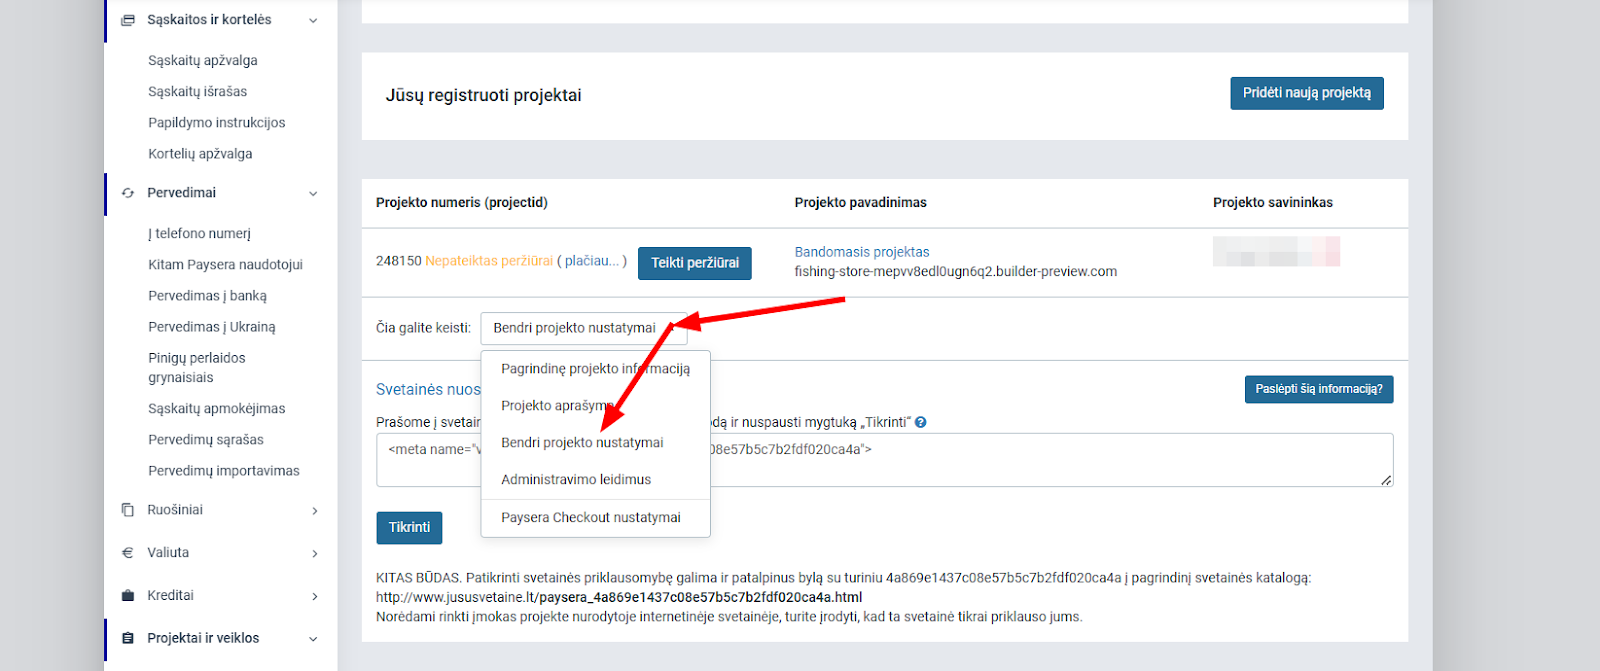Click the Tikrinti button
The width and height of the screenshot is (1600, 671).
(x=409, y=527)
